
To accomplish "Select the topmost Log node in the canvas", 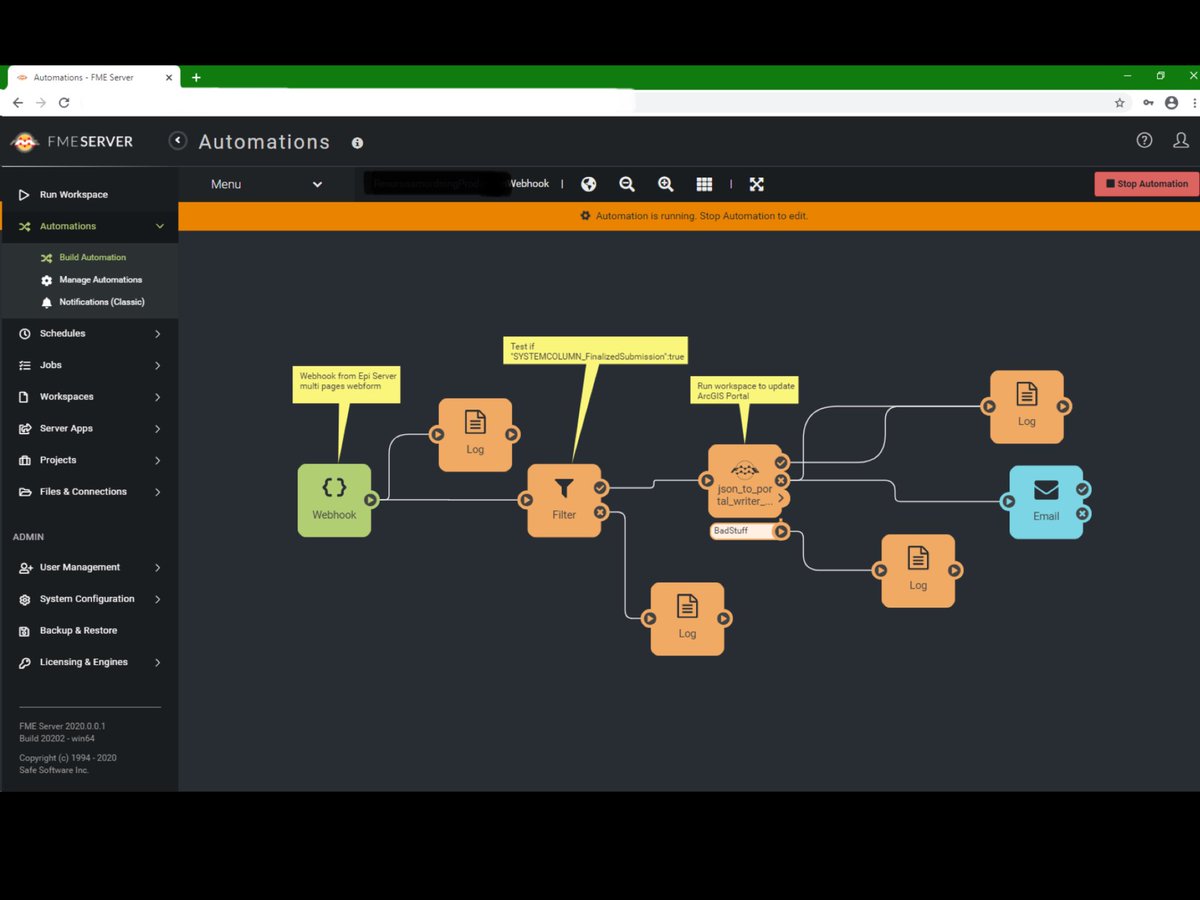I will click(x=1026, y=405).
